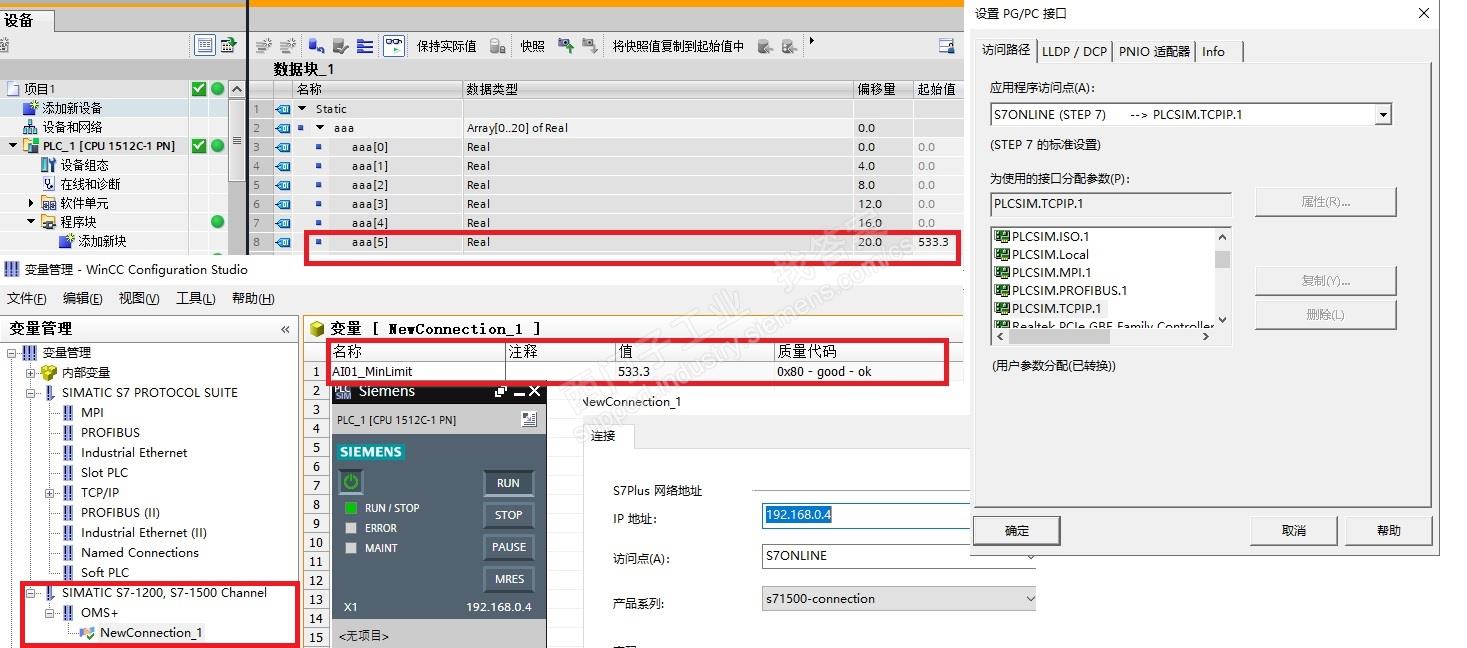Expand the 软件单元 node in project tree
The height and width of the screenshot is (648, 1467).
31,203
